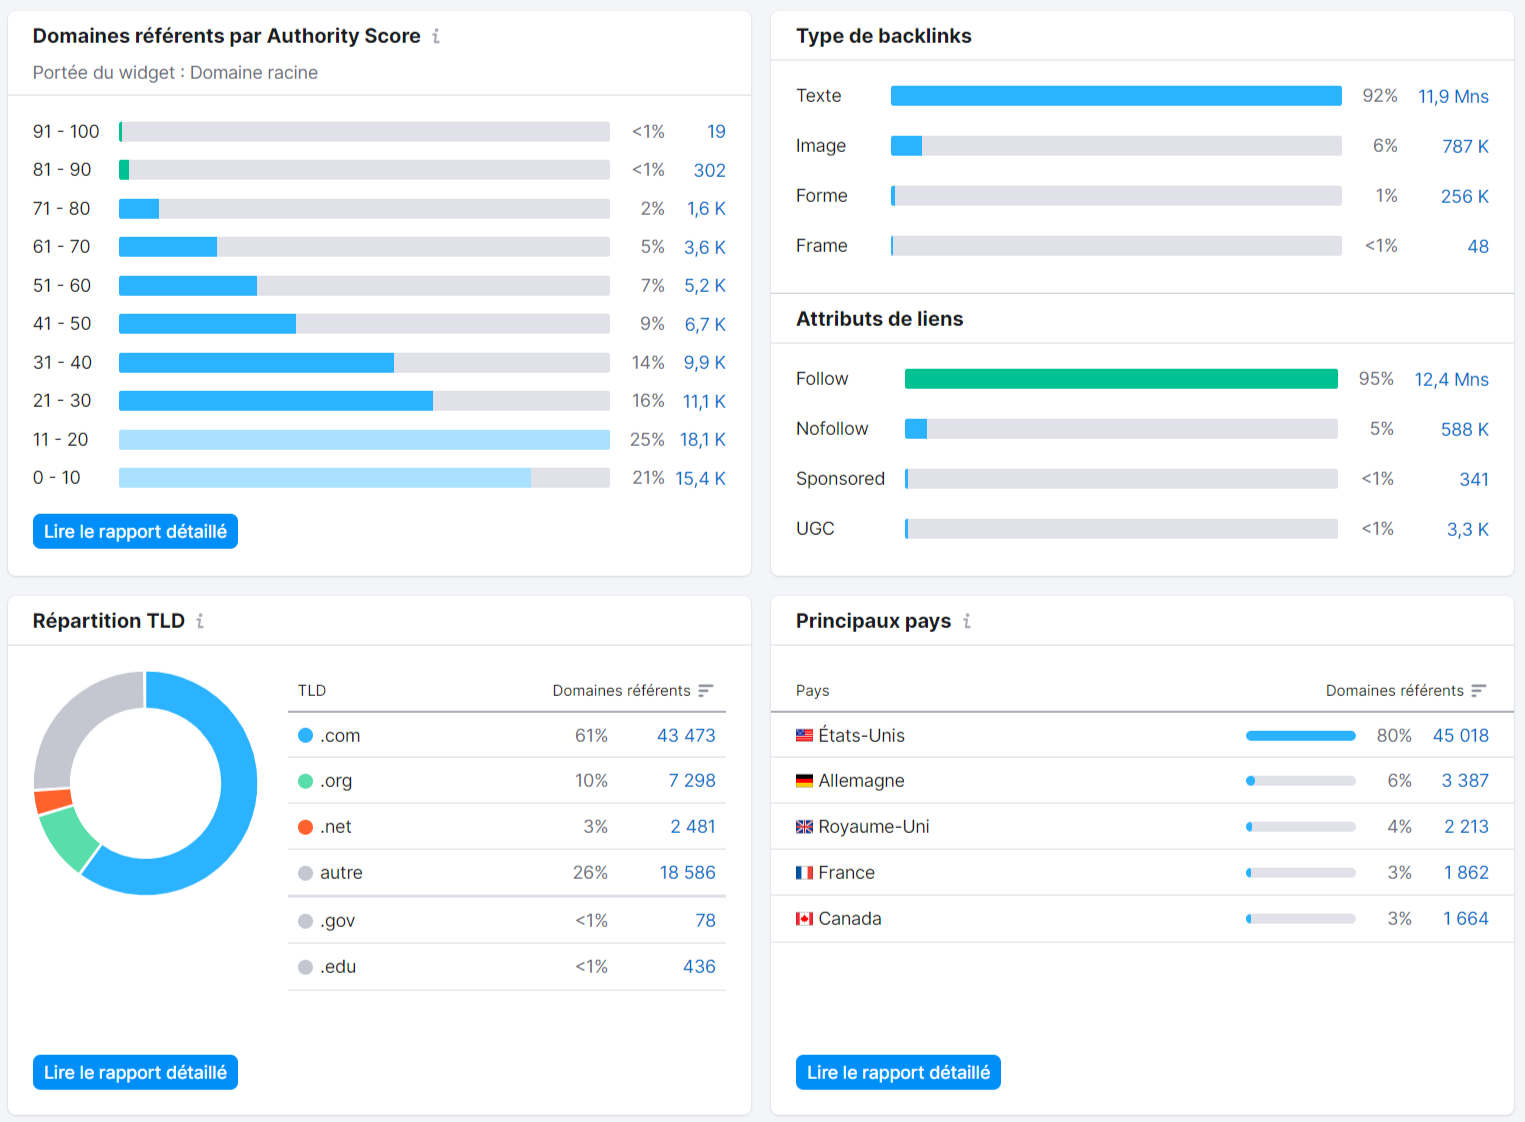Open the 43 473 .com domains link

(x=686, y=735)
